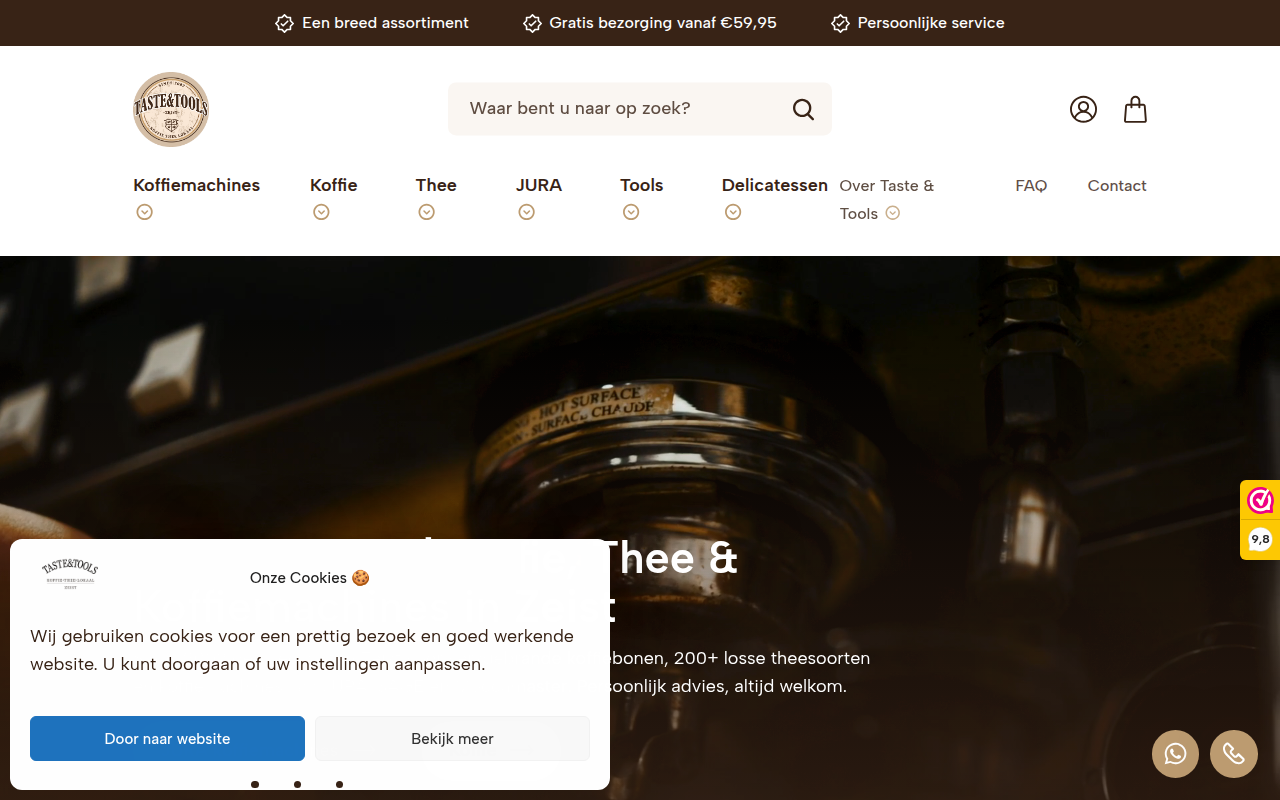The width and height of the screenshot is (1280, 800).
Task: Expand the Koffie menu chevron
Action: (321, 212)
